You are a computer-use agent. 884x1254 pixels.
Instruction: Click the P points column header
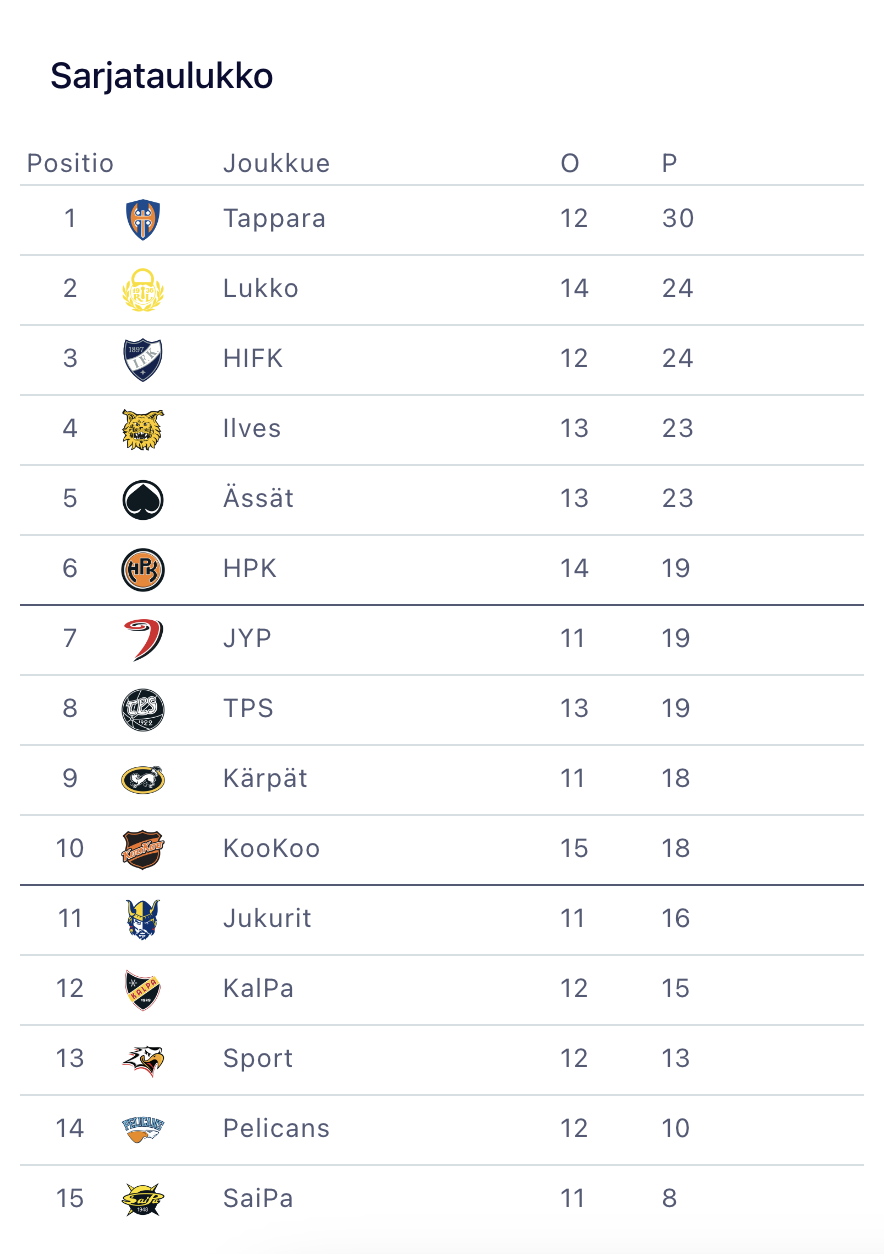point(669,163)
